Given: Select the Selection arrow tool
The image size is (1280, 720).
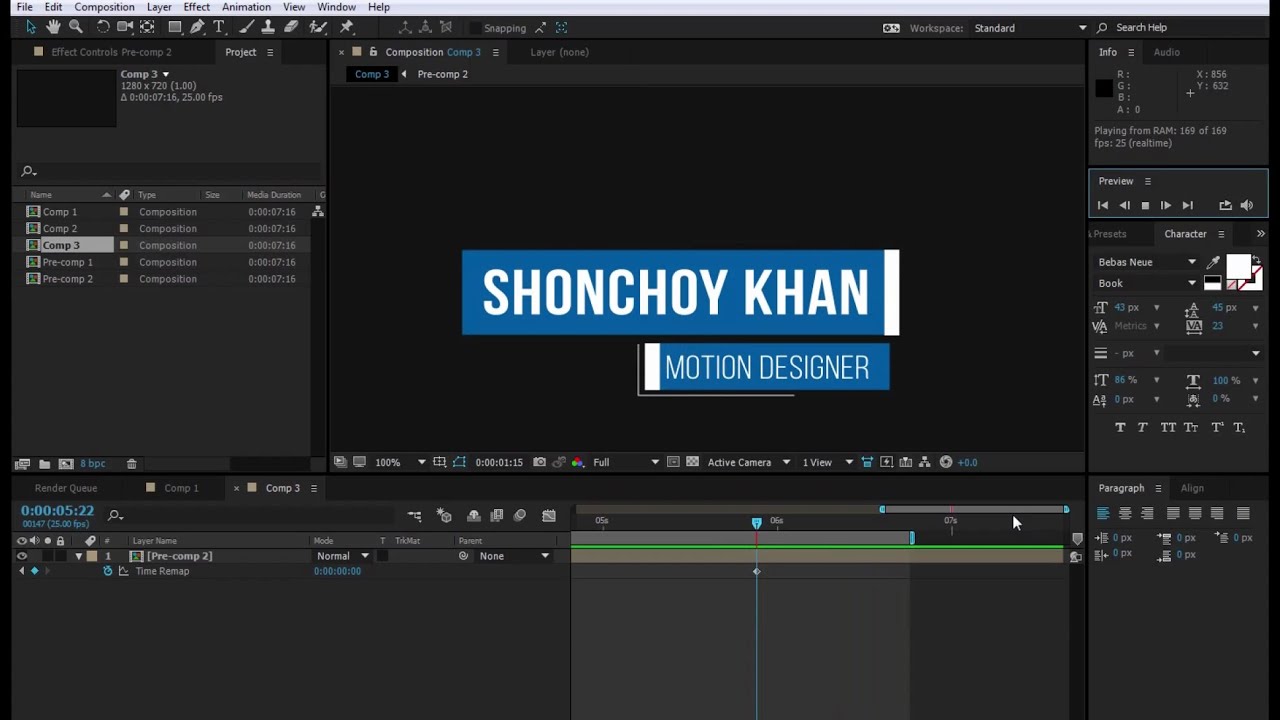Looking at the screenshot, I should 30,27.
